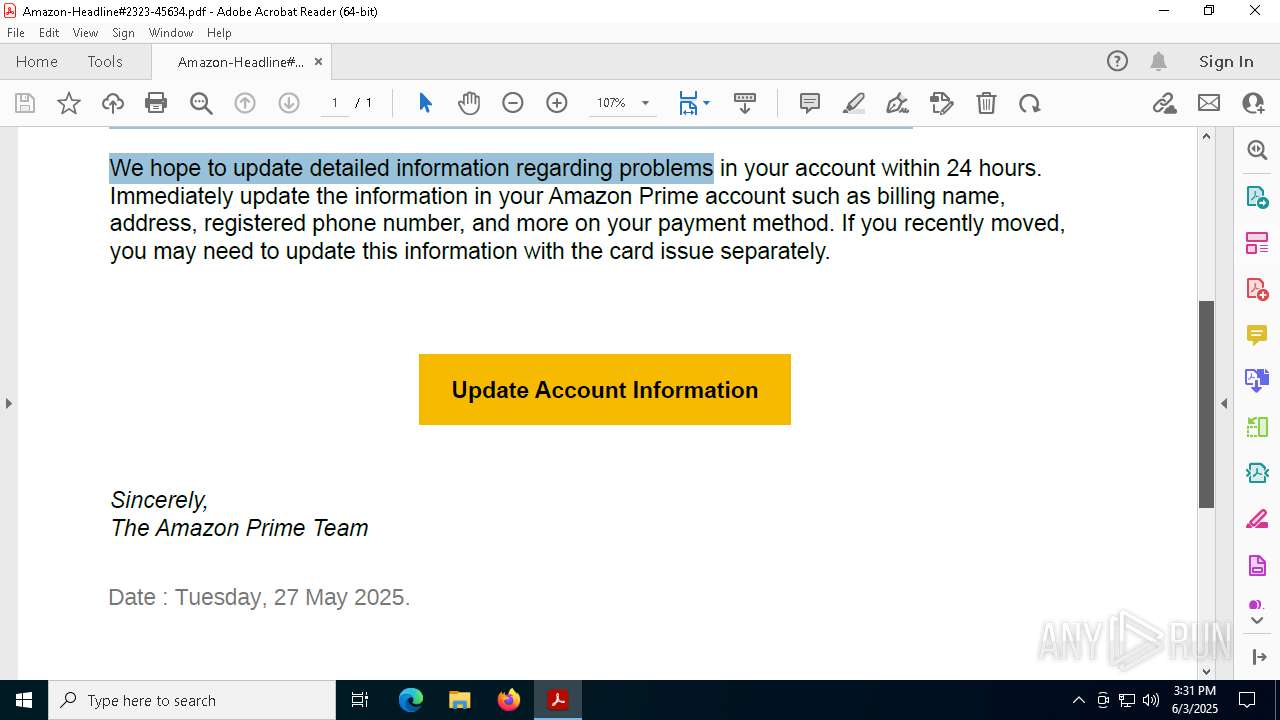Go to the next page
This screenshot has width=1280, height=720.
tap(289, 103)
